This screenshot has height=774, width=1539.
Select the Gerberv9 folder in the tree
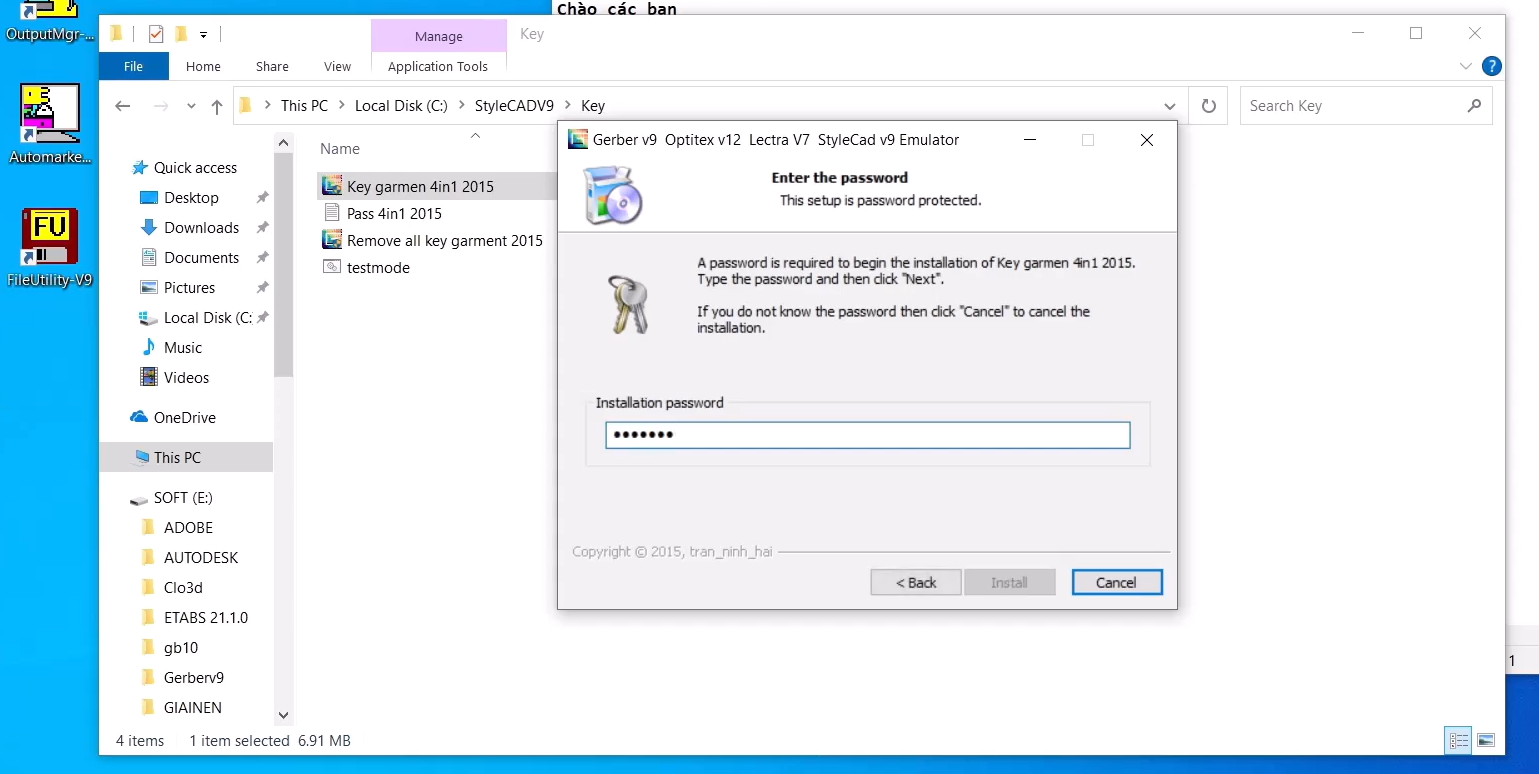click(x=193, y=678)
